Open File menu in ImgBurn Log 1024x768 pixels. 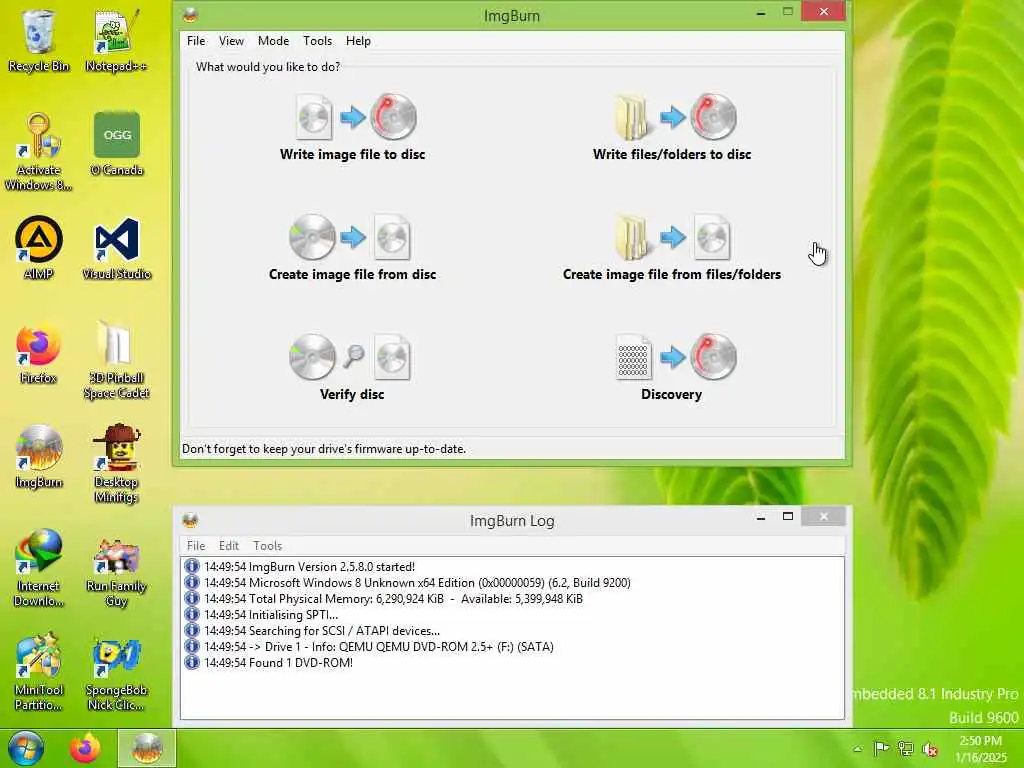click(x=196, y=545)
